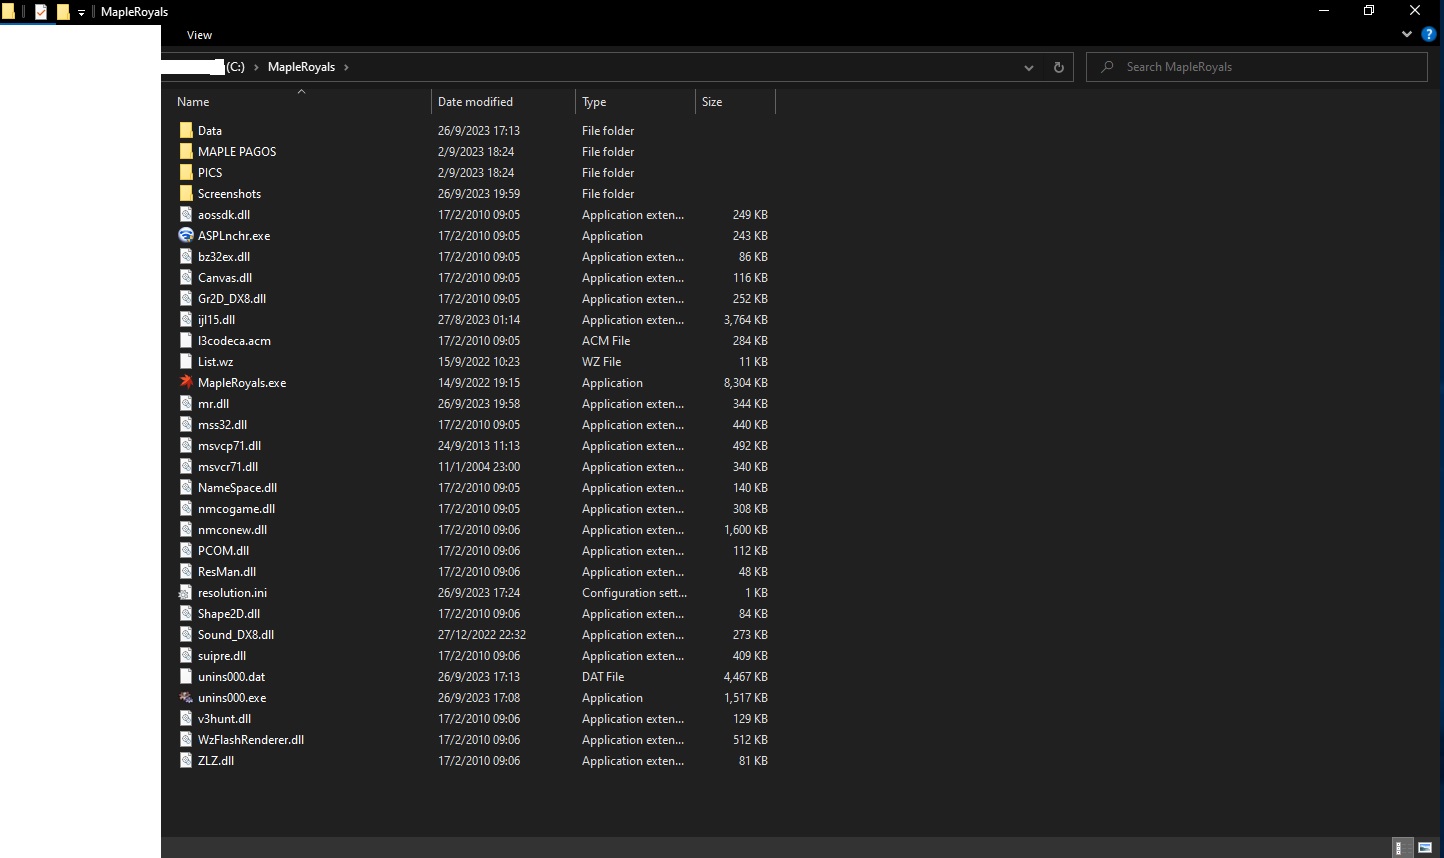Open the View ribbon tab

point(199,35)
